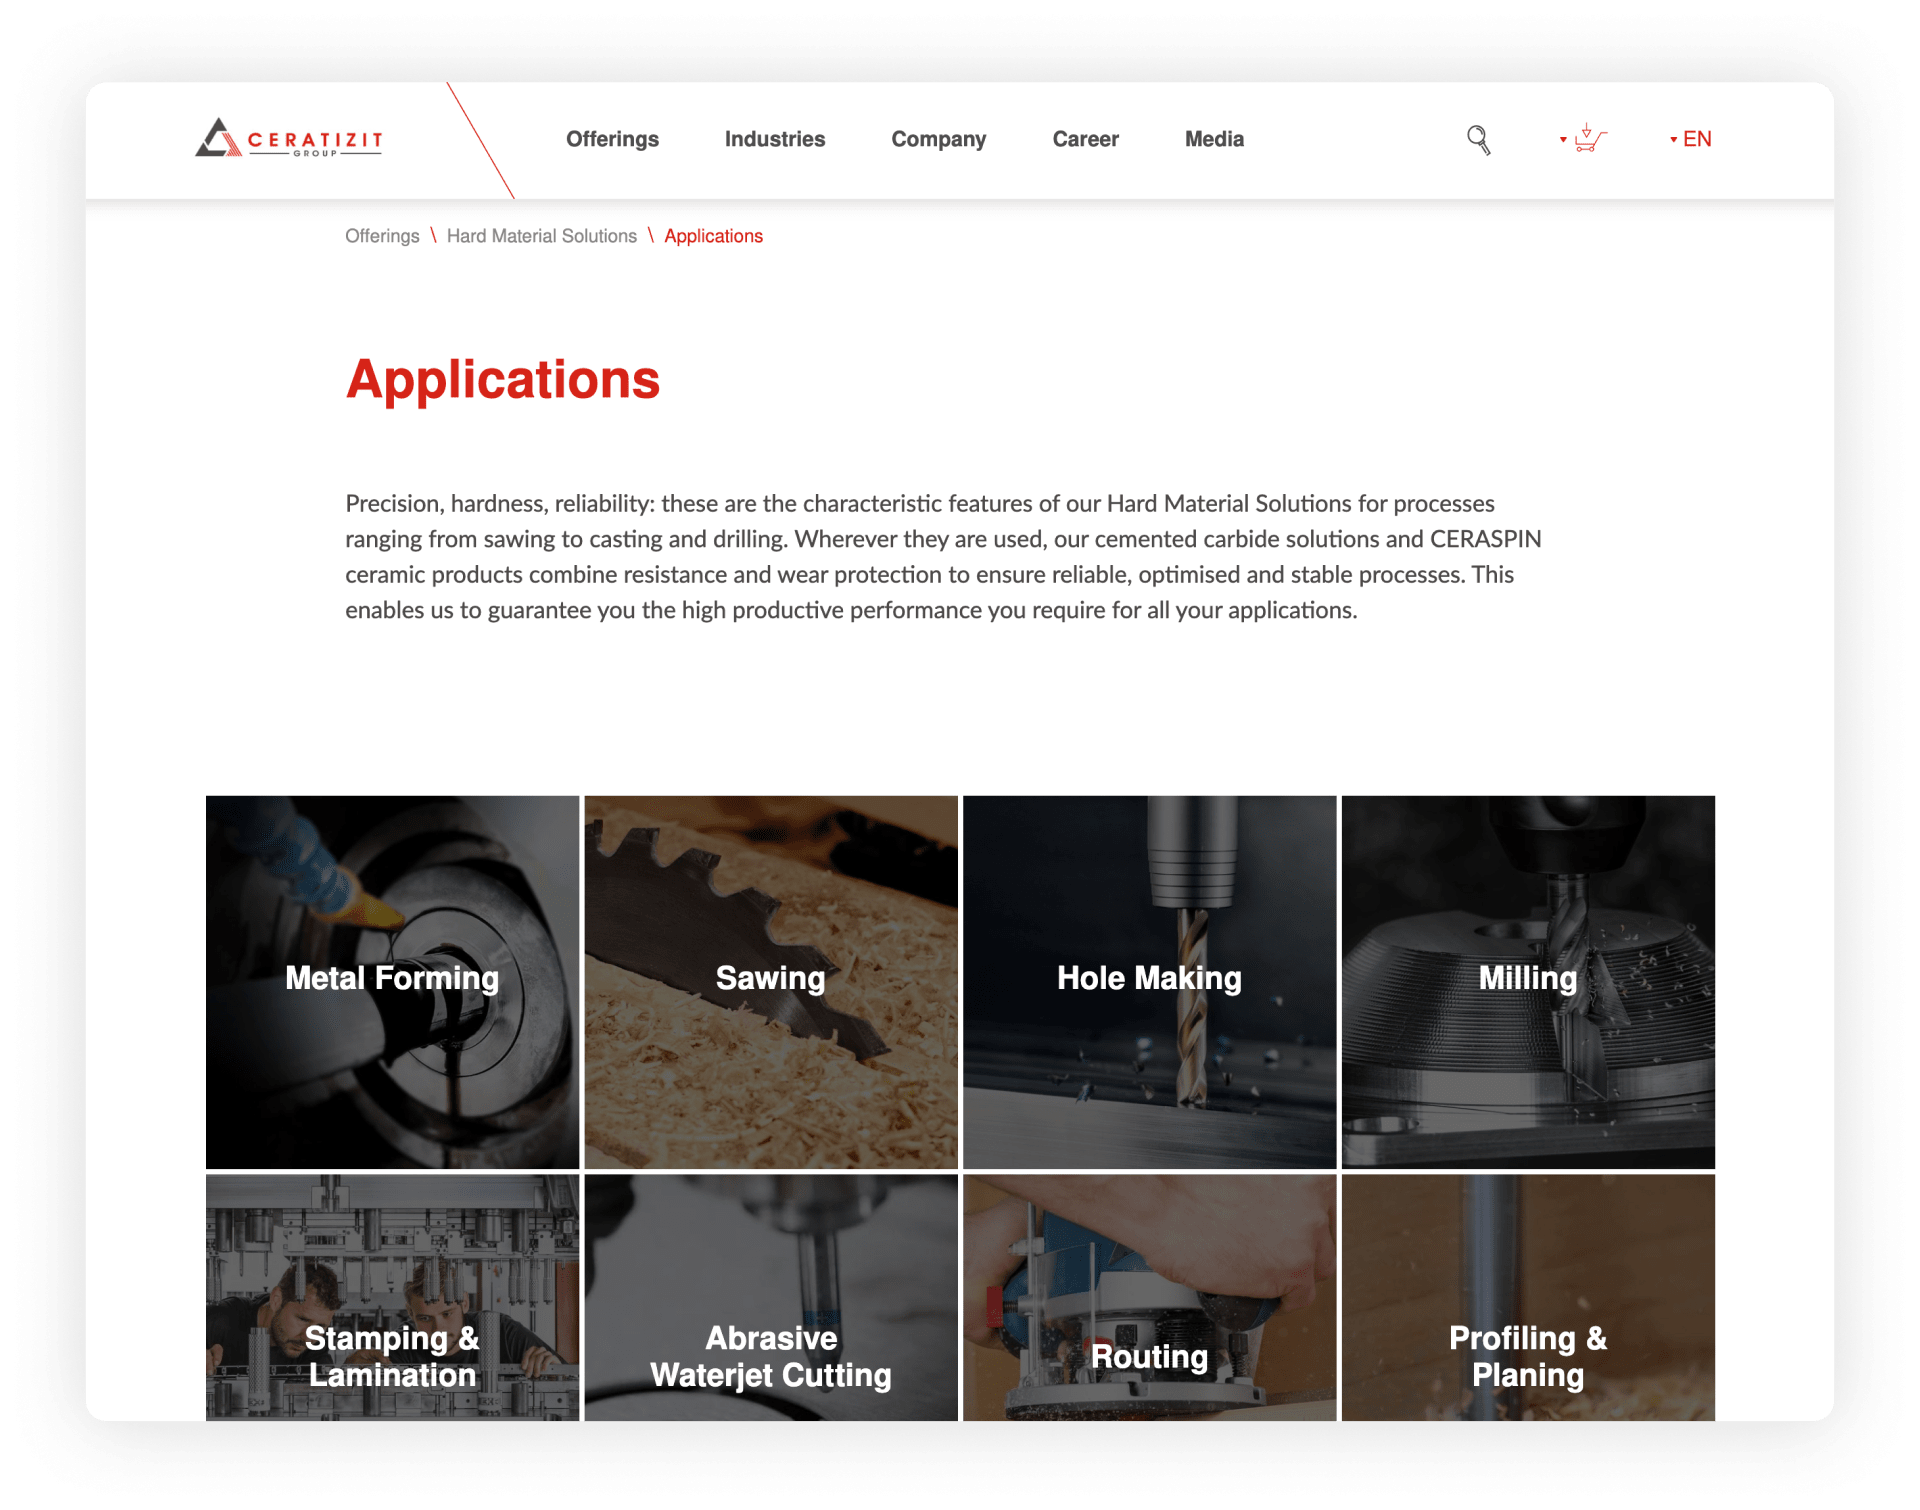Image resolution: width=1920 pixels, height=1510 pixels.
Task: Click the Industries navigation menu item
Action: [775, 139]
